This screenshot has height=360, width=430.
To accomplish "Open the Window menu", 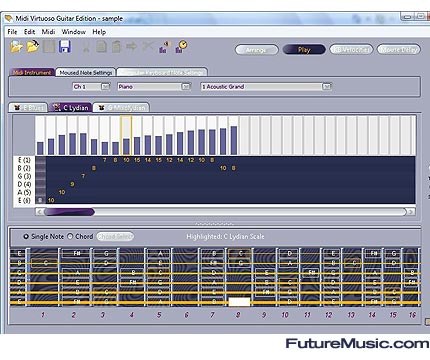I will tap(74, 32).
